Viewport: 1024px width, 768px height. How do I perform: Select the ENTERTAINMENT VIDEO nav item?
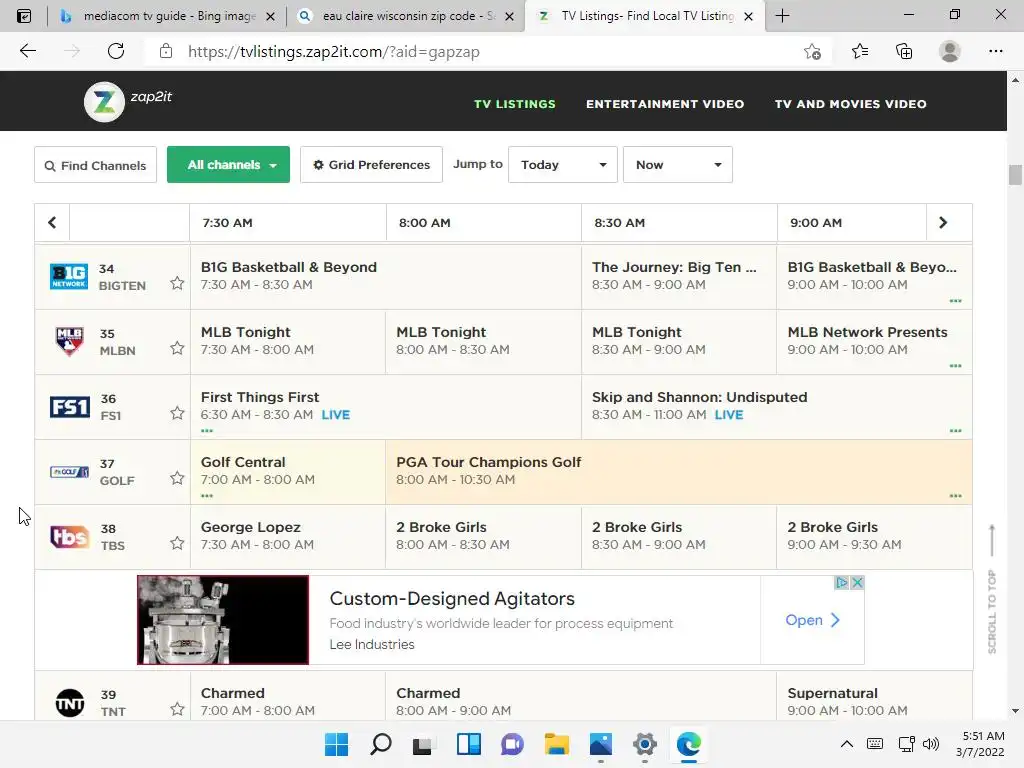pos(665,104)
